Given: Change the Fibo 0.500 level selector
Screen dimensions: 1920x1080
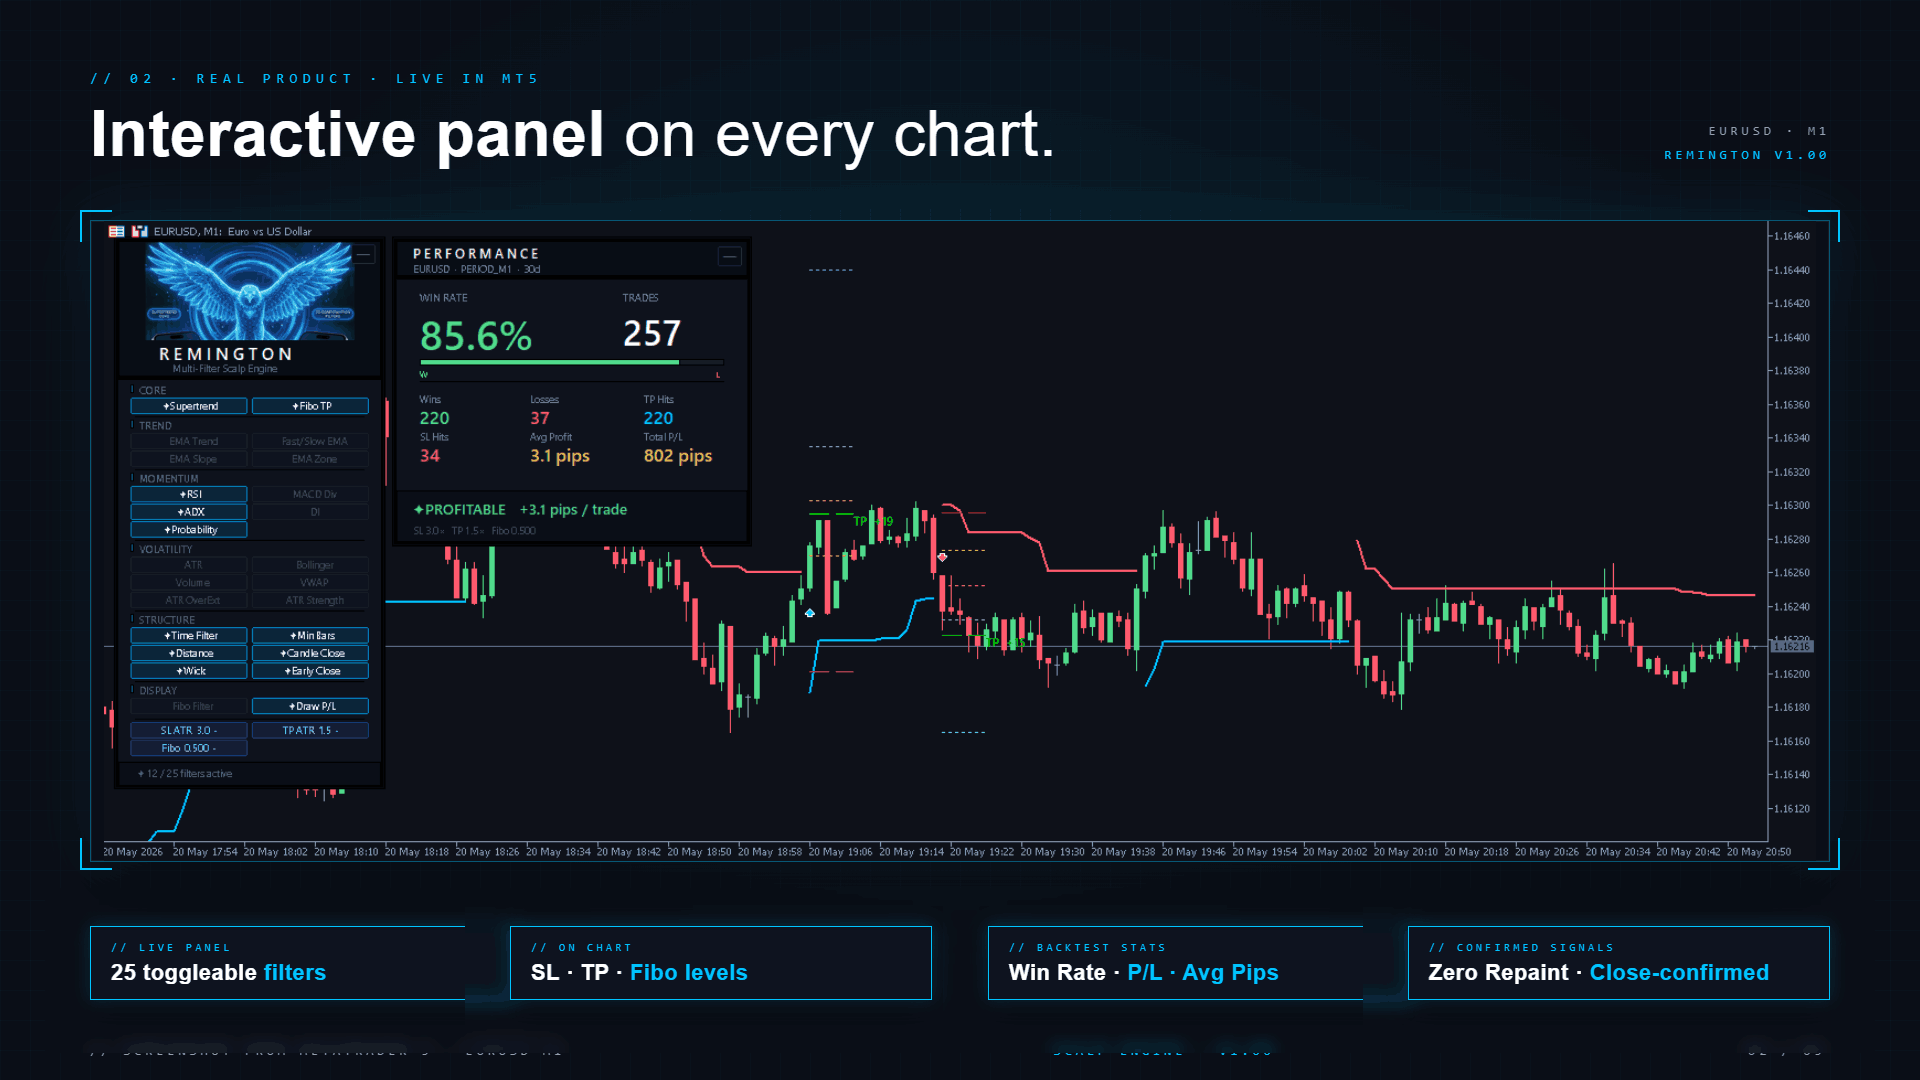Looking at the screenshot, I should tap(189, 748).
